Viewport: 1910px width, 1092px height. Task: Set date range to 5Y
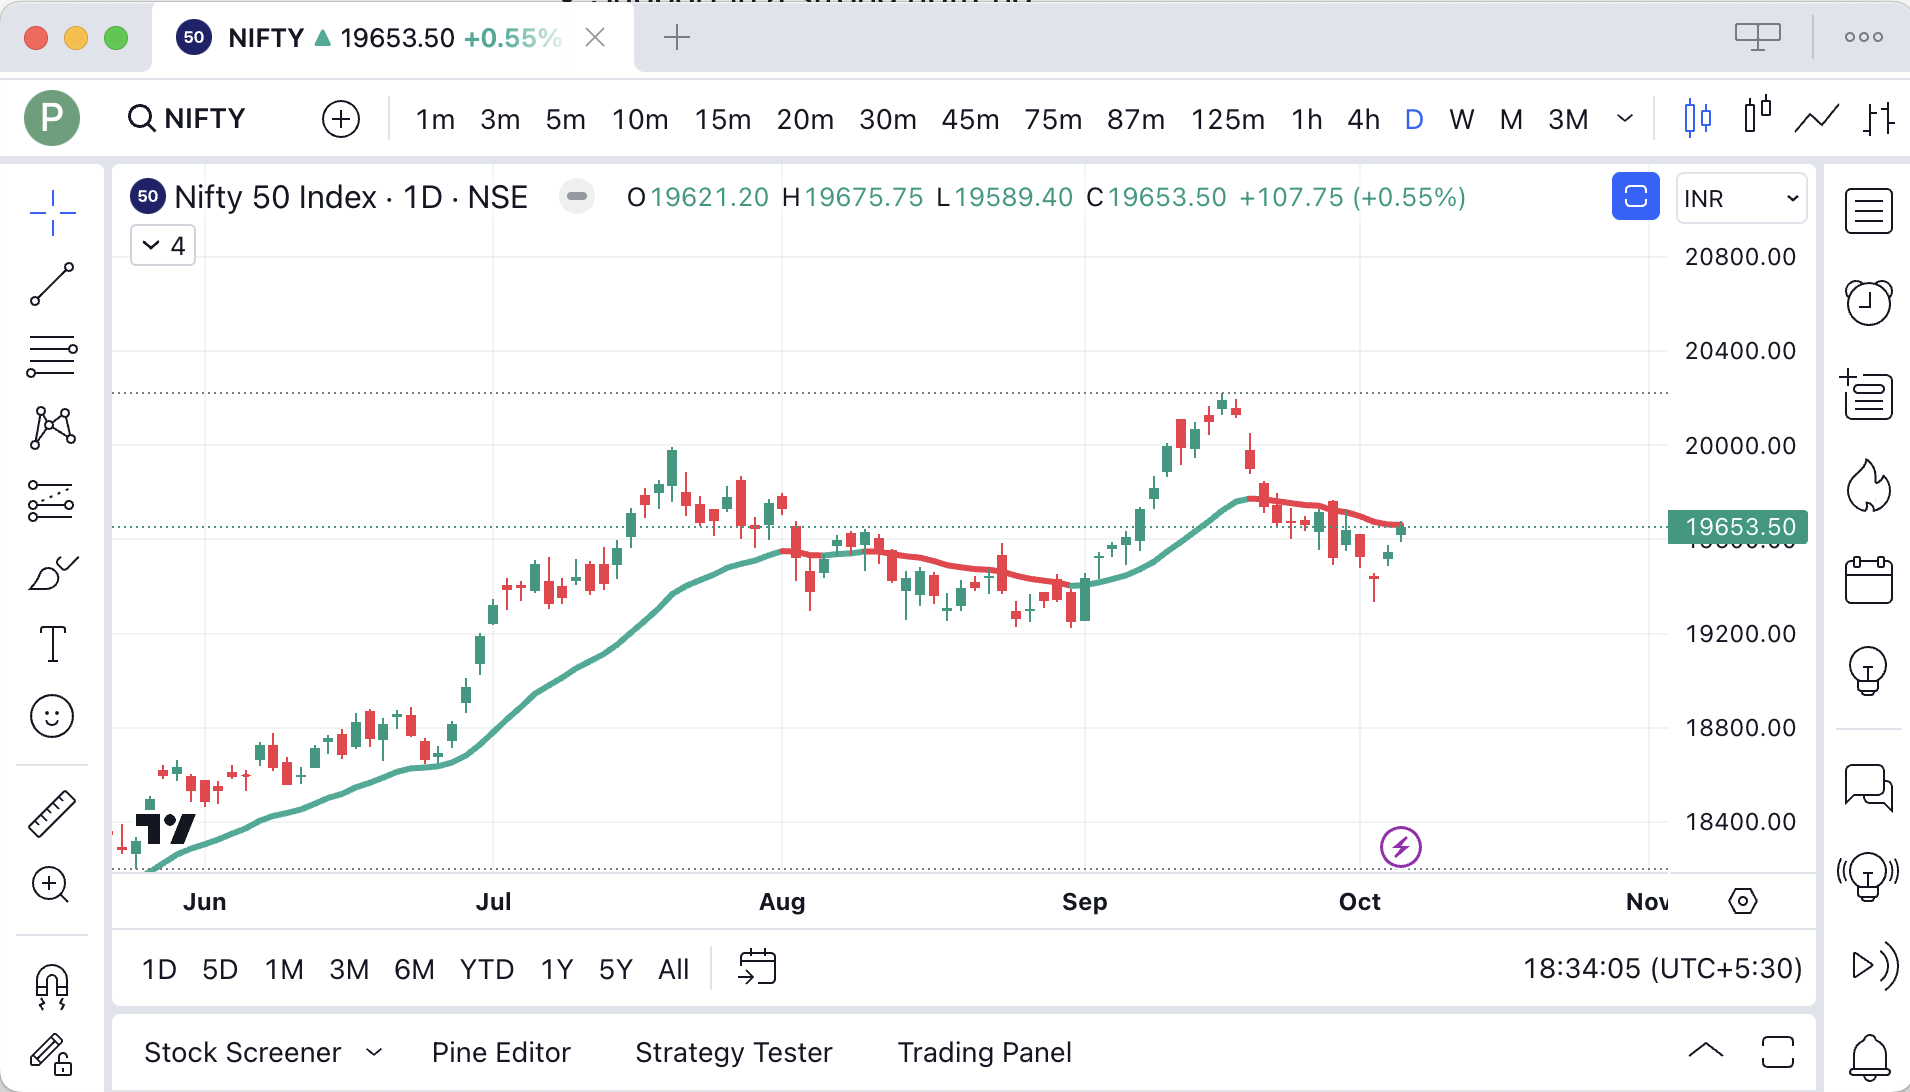(x=616, y=969)
